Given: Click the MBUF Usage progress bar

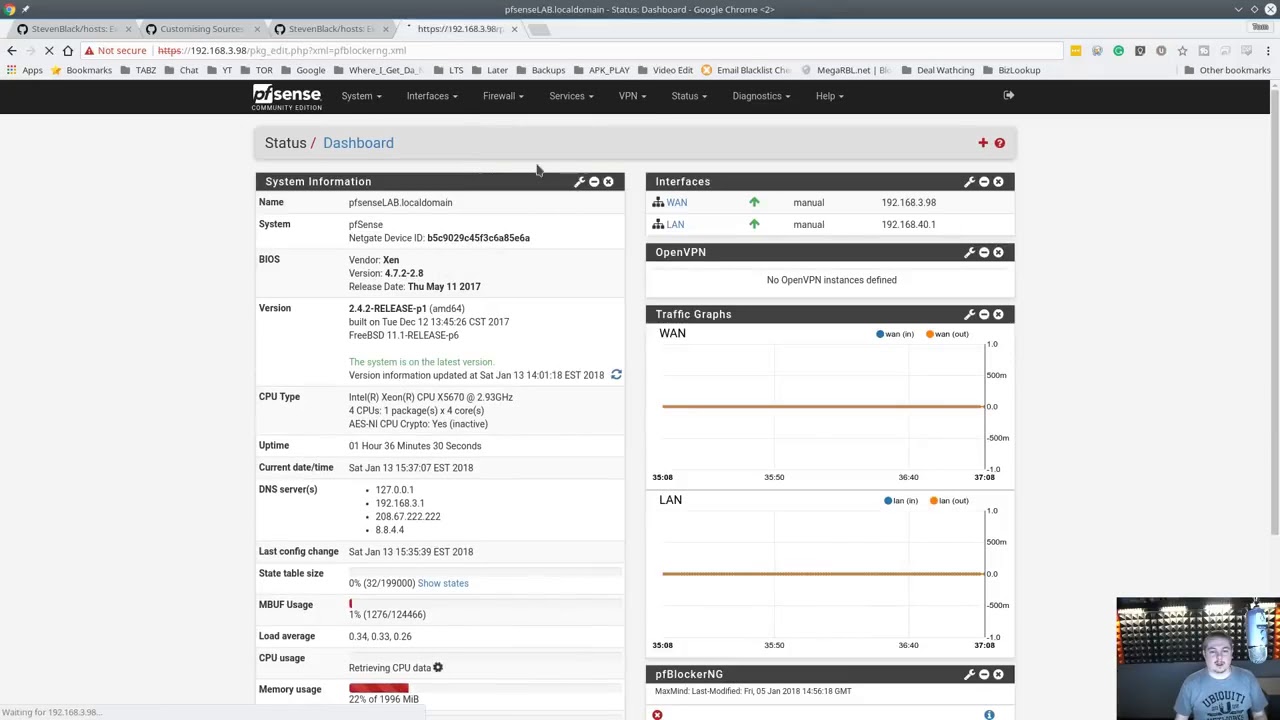Looking at the screenshot, I should [x=485, y=603].
